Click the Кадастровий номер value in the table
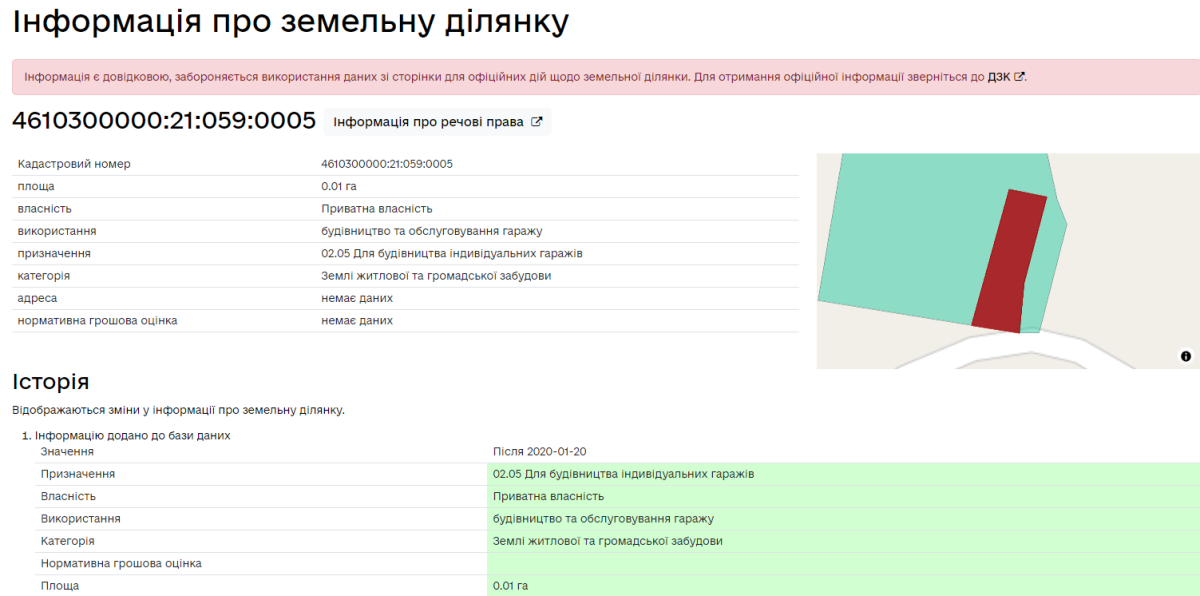 point(387,164)
